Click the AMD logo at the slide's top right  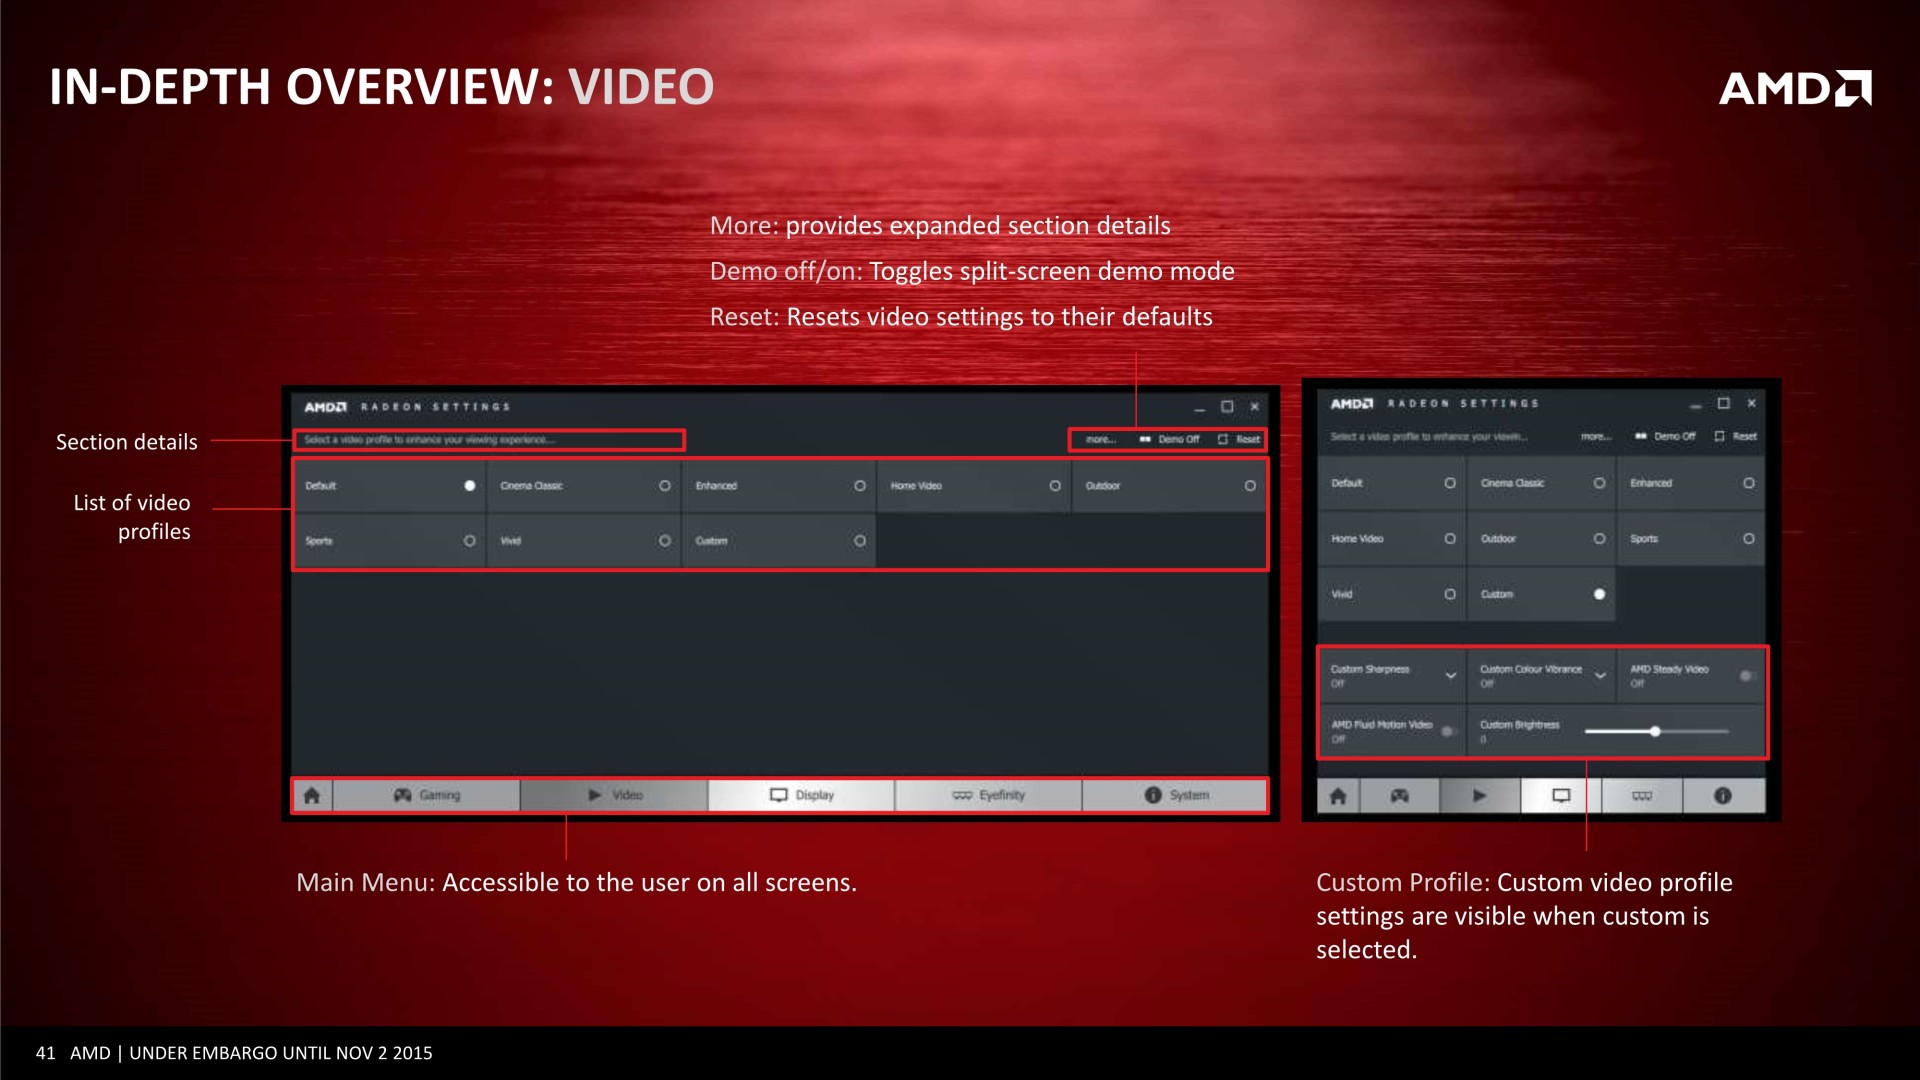[x=1795, y=88]
